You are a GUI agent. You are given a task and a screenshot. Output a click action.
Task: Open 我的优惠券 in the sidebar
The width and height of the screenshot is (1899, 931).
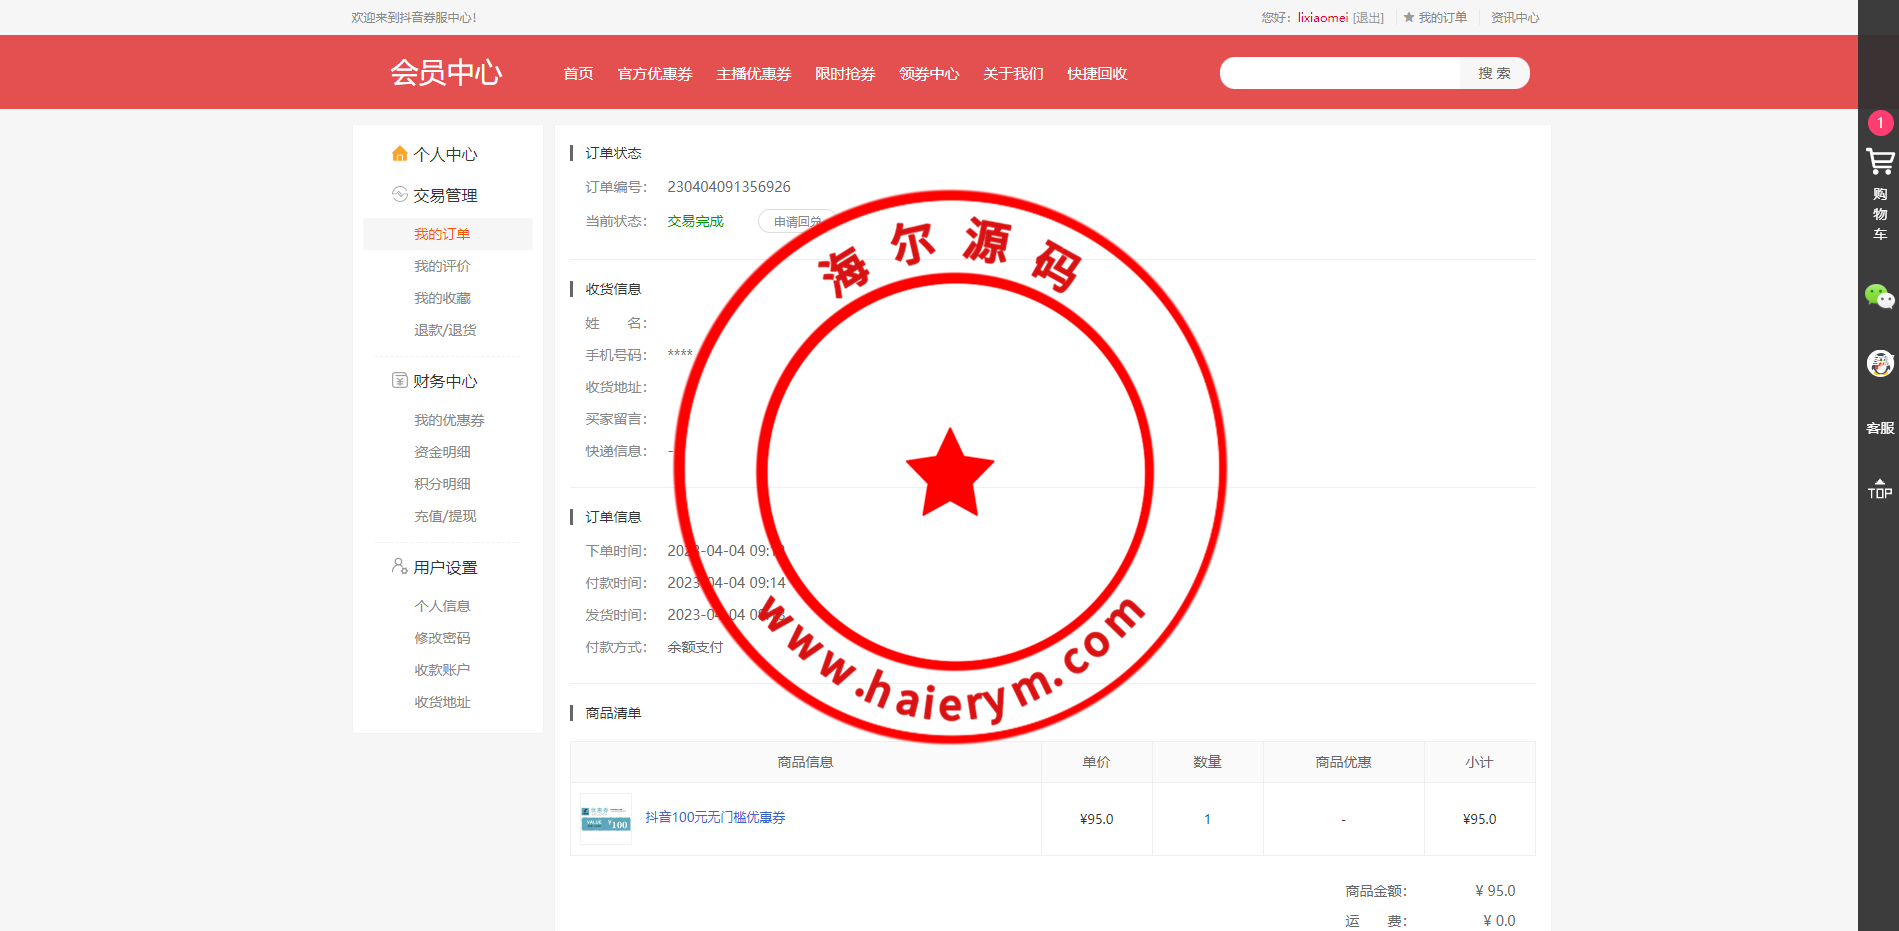click(449, 420)
